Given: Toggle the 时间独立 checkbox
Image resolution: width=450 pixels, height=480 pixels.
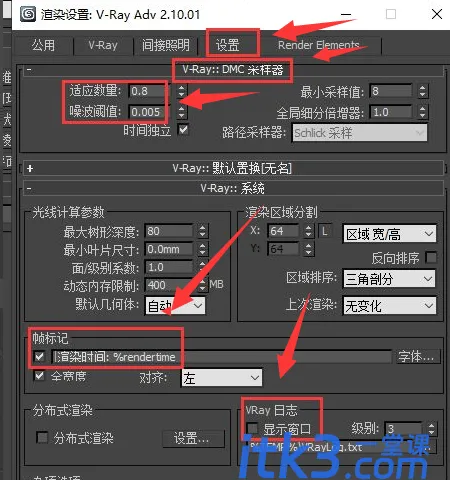Looking at the screenshot, I should click(183, 130).
